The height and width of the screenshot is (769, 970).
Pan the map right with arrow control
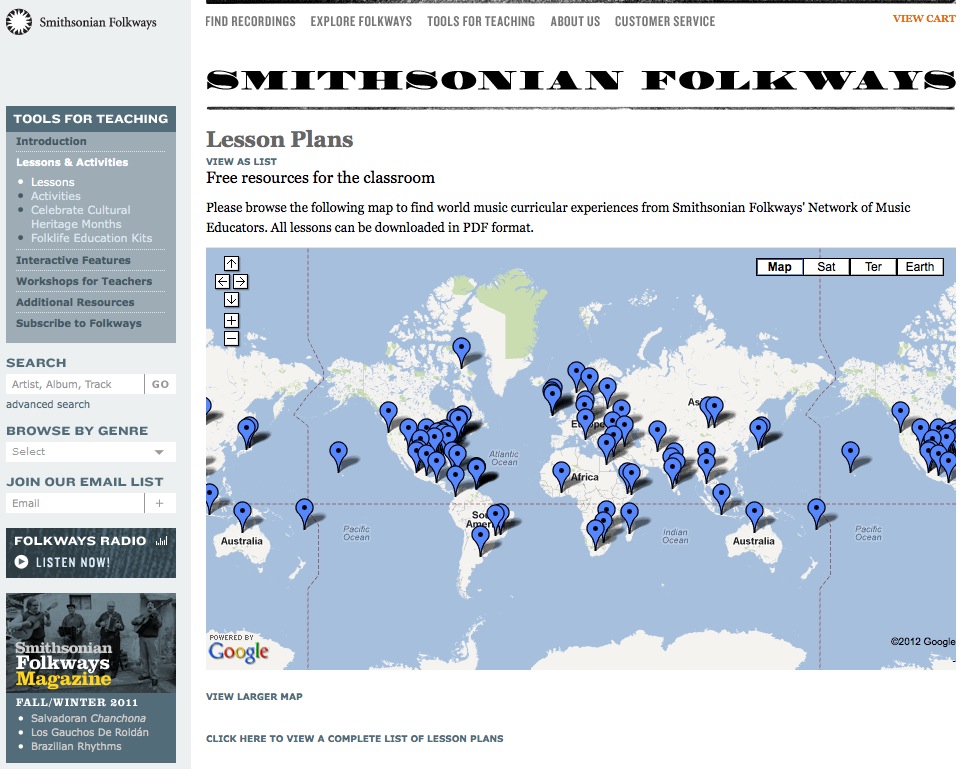pyautogui.click(x=241, y=281)
